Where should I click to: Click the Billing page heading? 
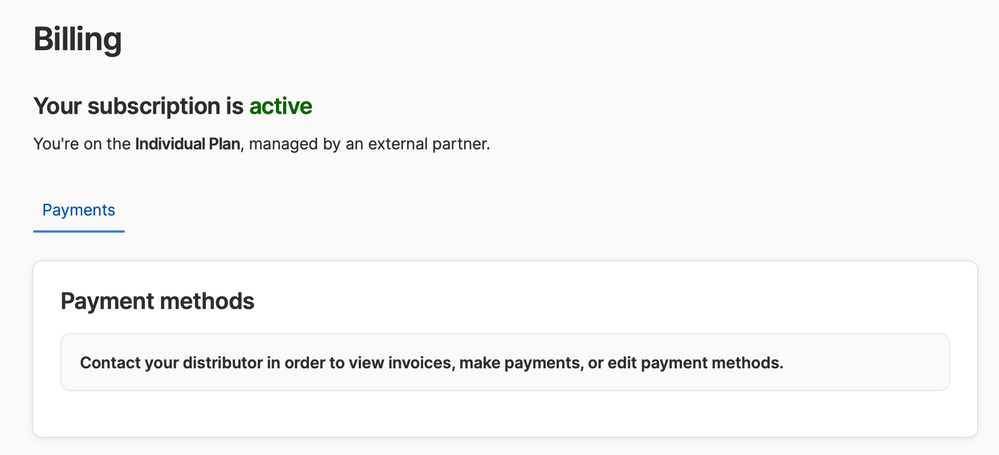(77, 40)
